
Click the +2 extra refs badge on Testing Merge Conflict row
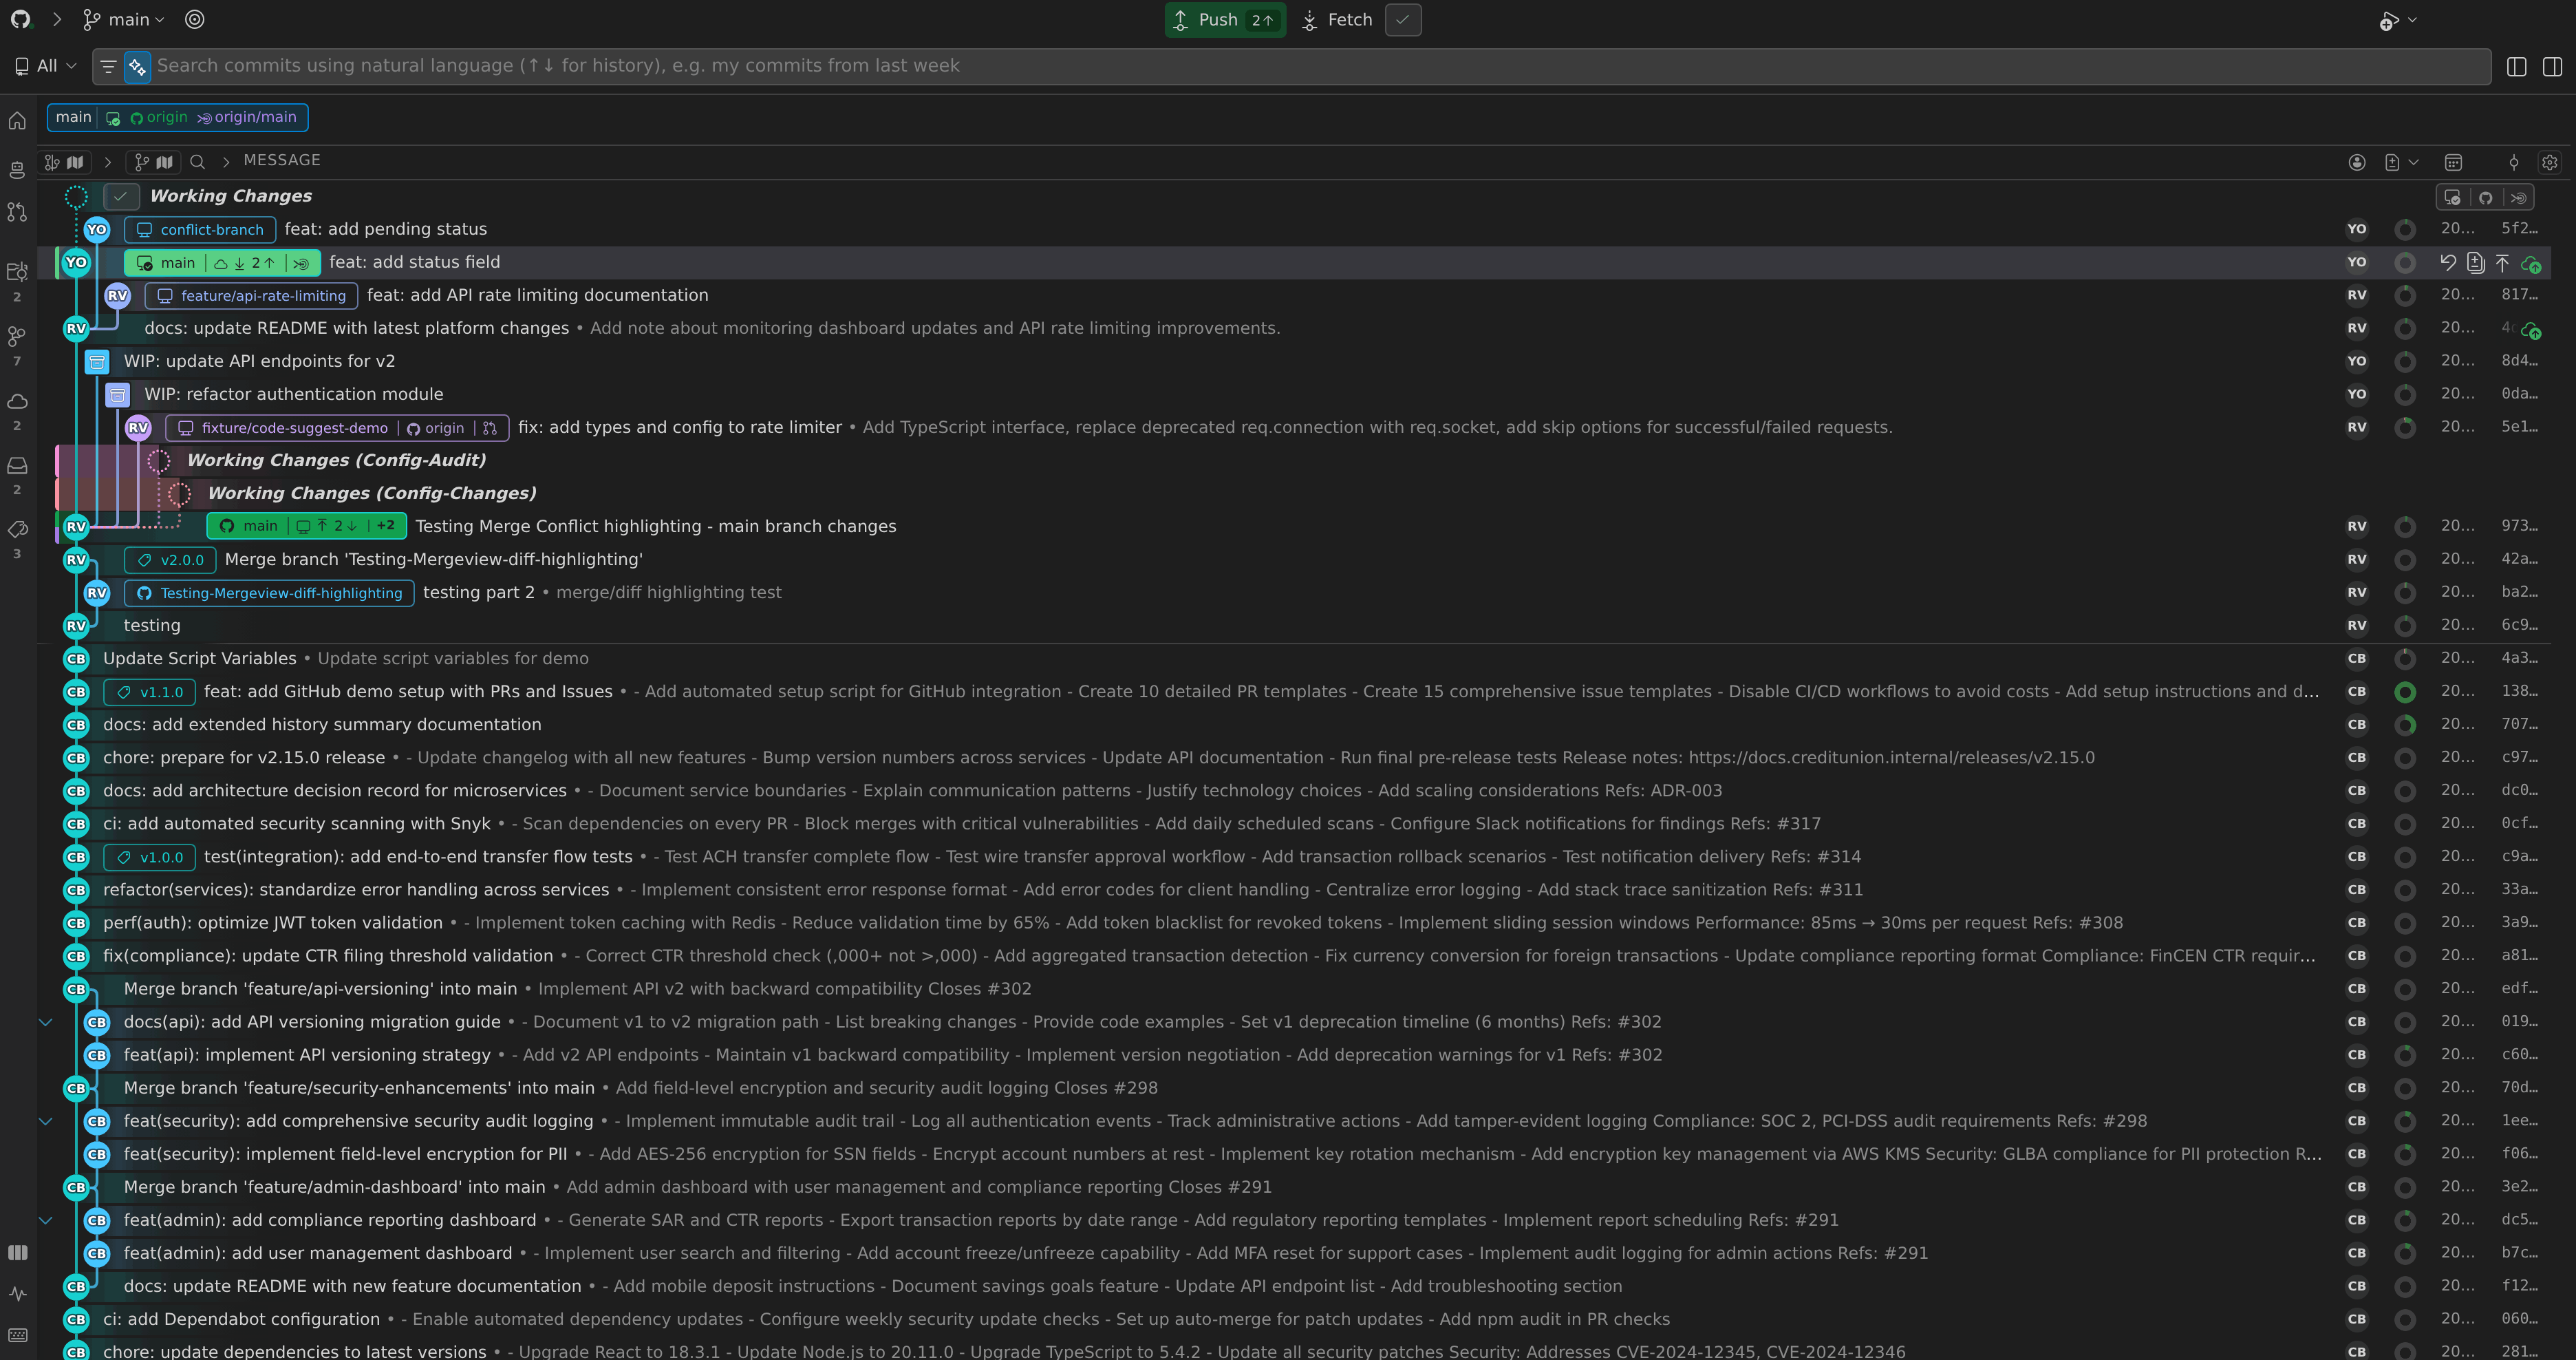point(386,525)
